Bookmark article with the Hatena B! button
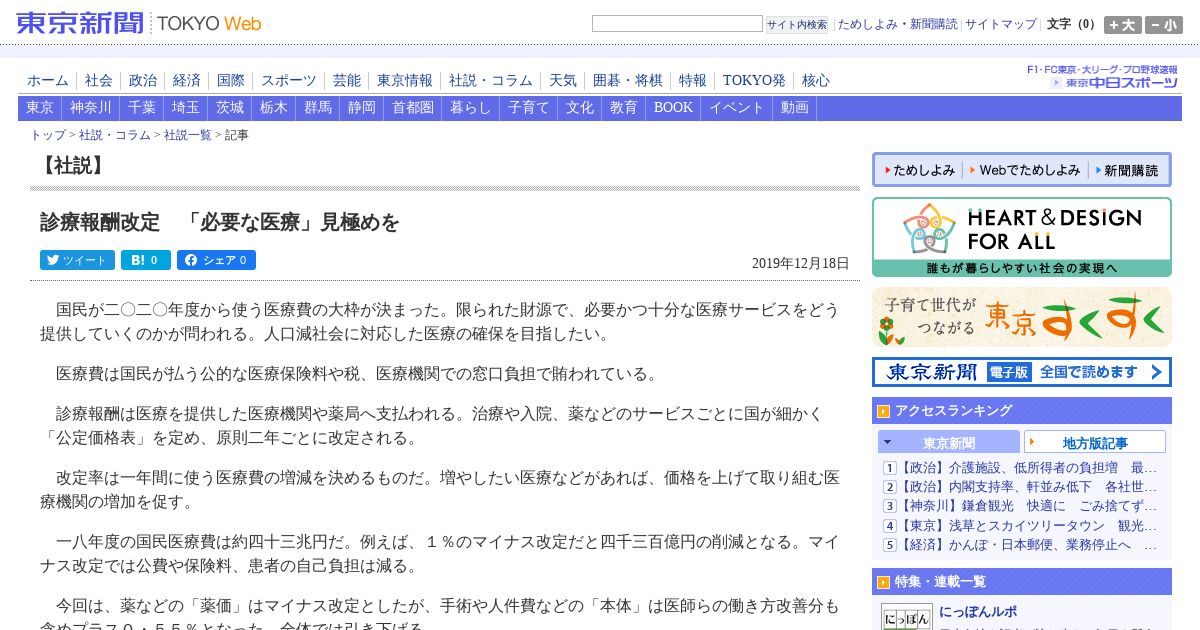 146,260
